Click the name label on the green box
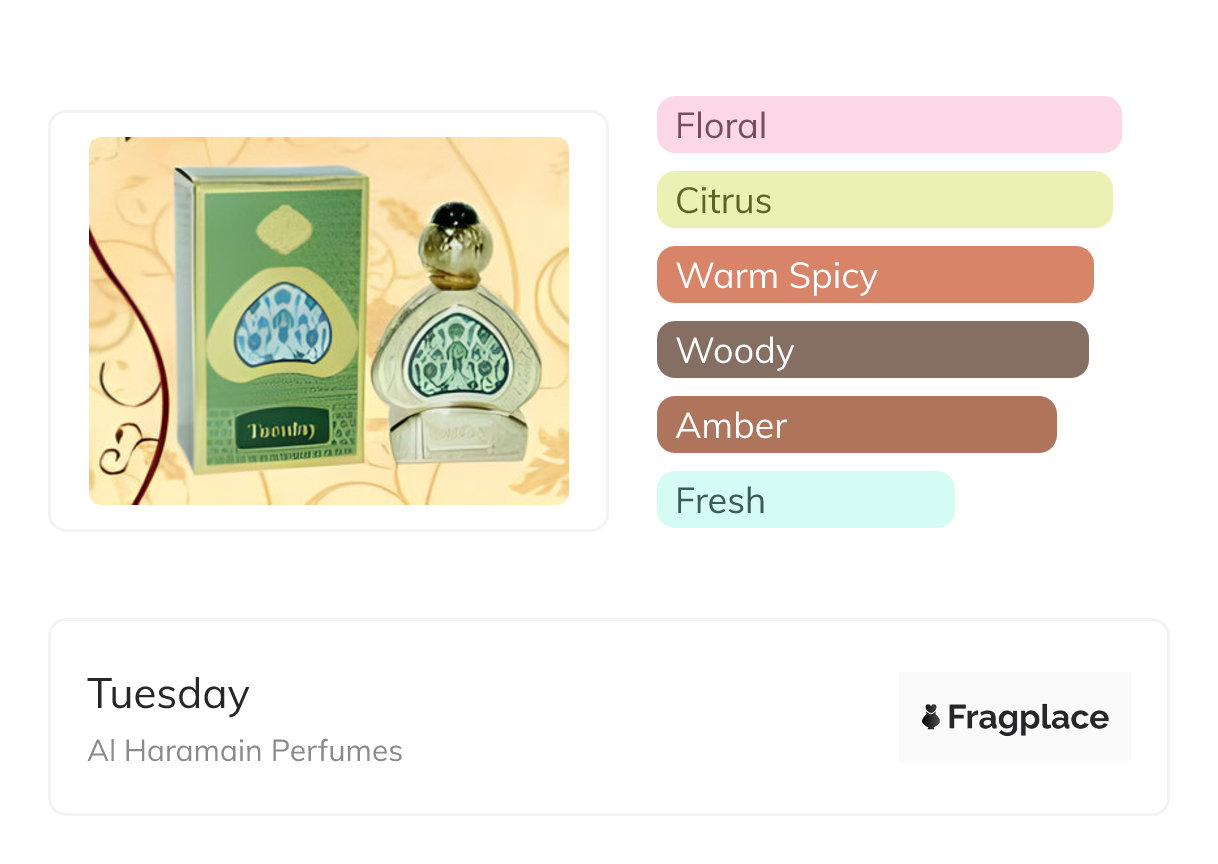The width and height of the screenshot is (1218, 864). coord(281,432)
